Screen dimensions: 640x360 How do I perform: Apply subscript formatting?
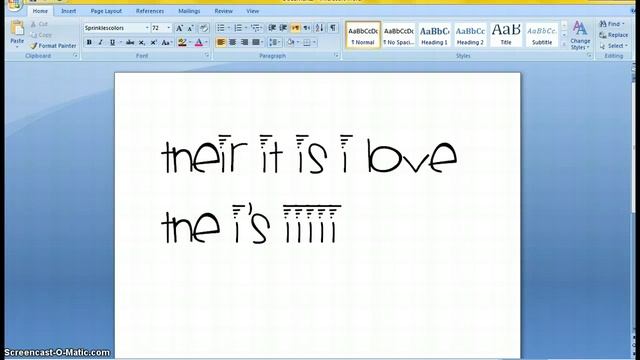coord(142,42)
